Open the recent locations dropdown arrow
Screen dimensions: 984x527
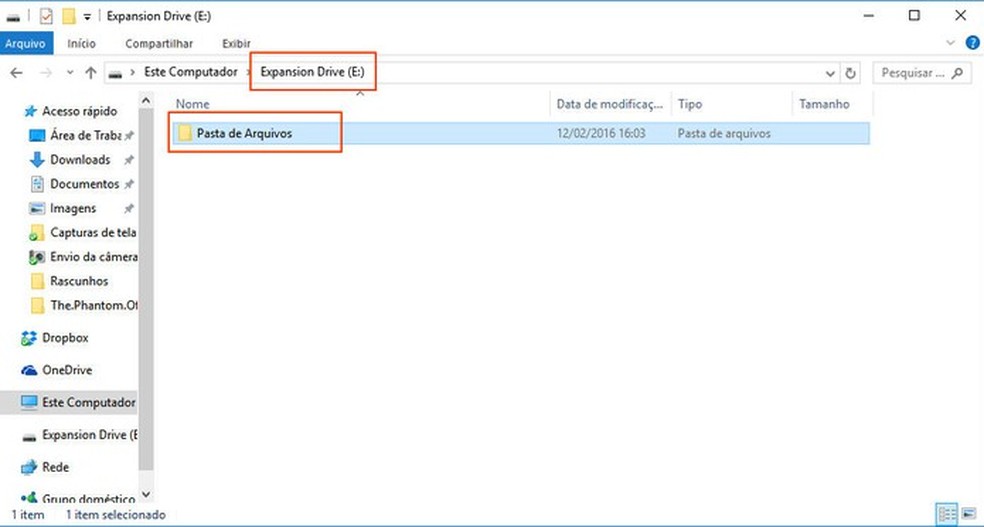70,73
